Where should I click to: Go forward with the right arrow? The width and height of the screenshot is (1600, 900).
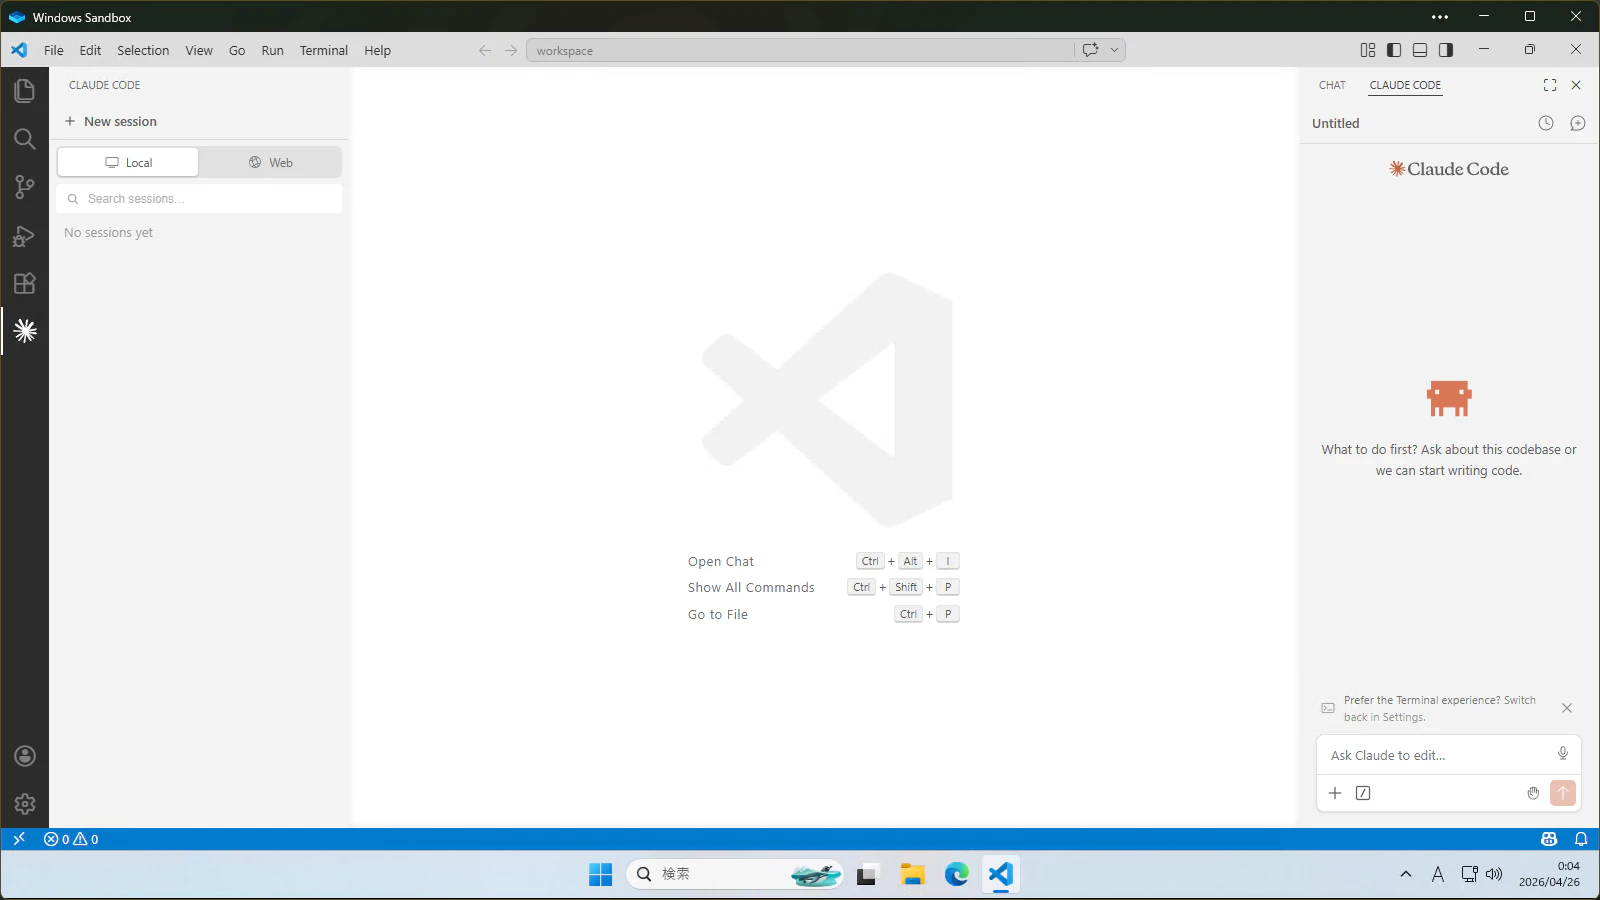pyautogui.click(x=511, y=50)
